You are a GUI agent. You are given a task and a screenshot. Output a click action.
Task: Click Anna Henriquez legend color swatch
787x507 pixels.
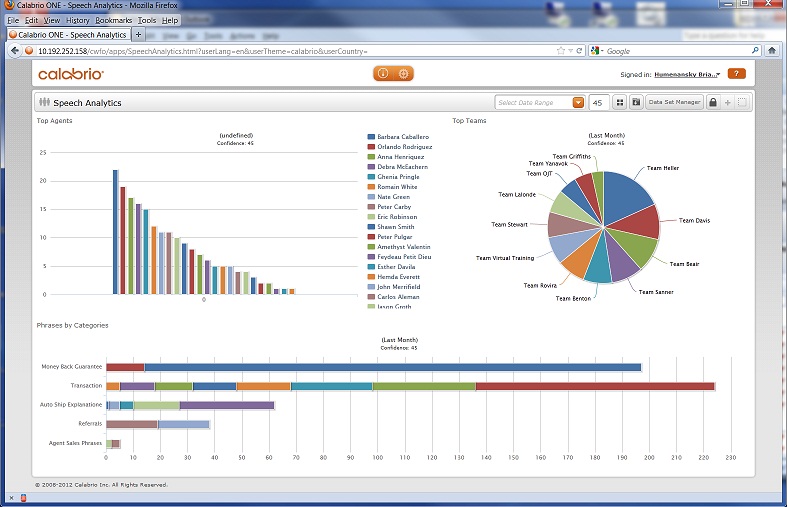click(371, 157)
